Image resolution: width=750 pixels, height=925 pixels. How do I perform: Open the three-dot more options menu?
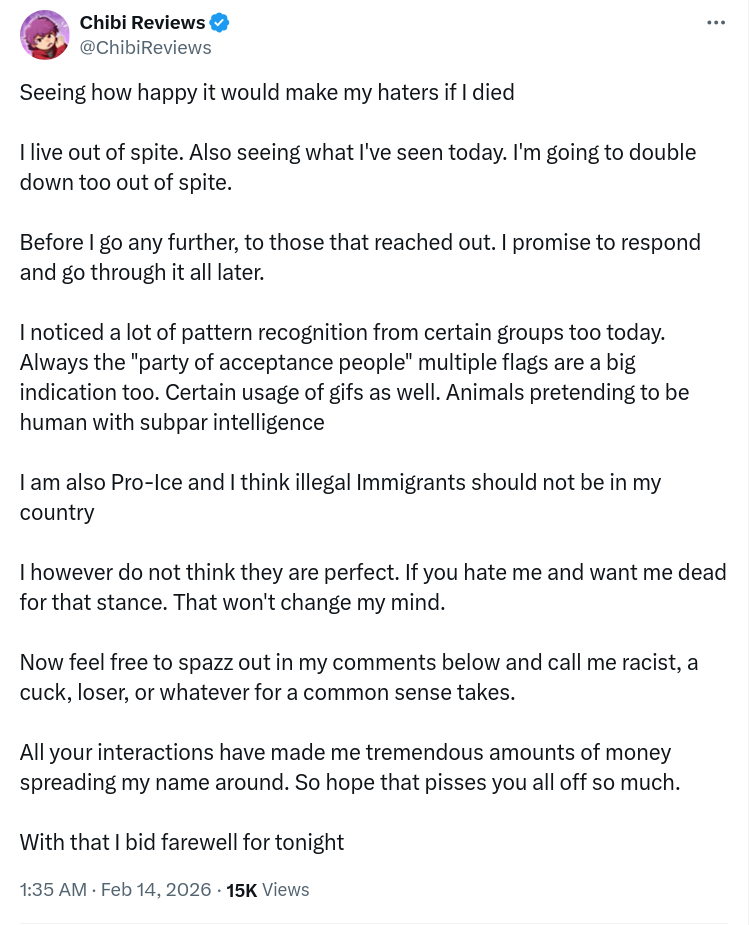715,22
